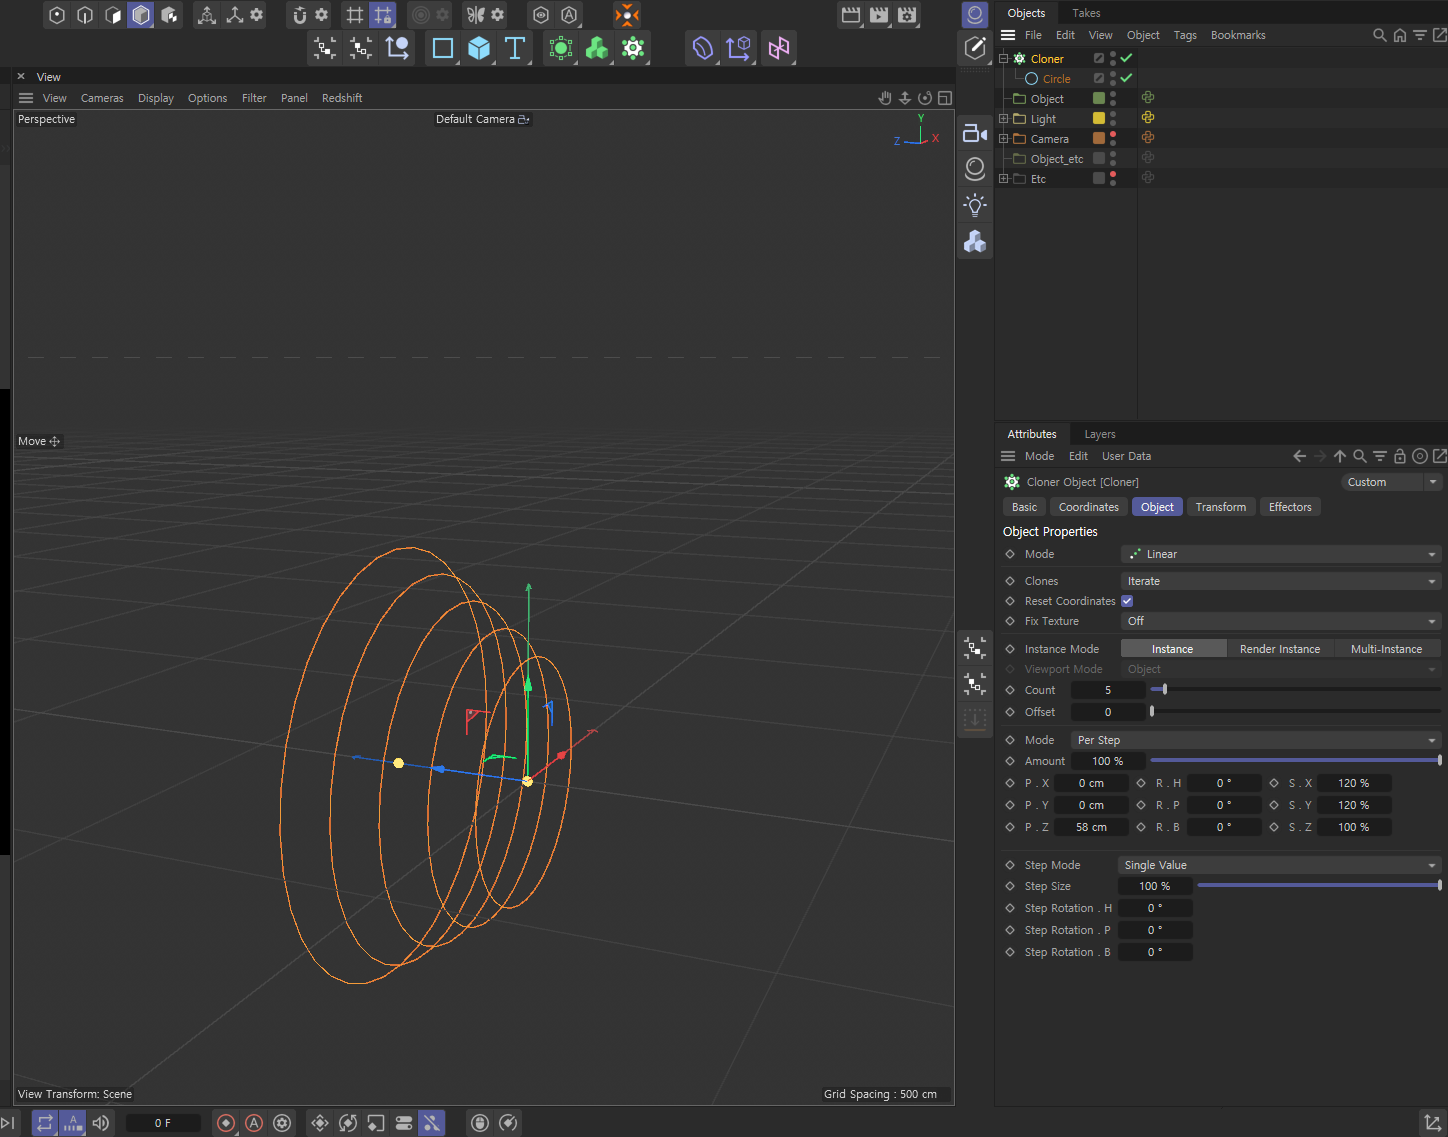Select Render Instance mode button
1448x1137 pixels.
point(1280,649)
